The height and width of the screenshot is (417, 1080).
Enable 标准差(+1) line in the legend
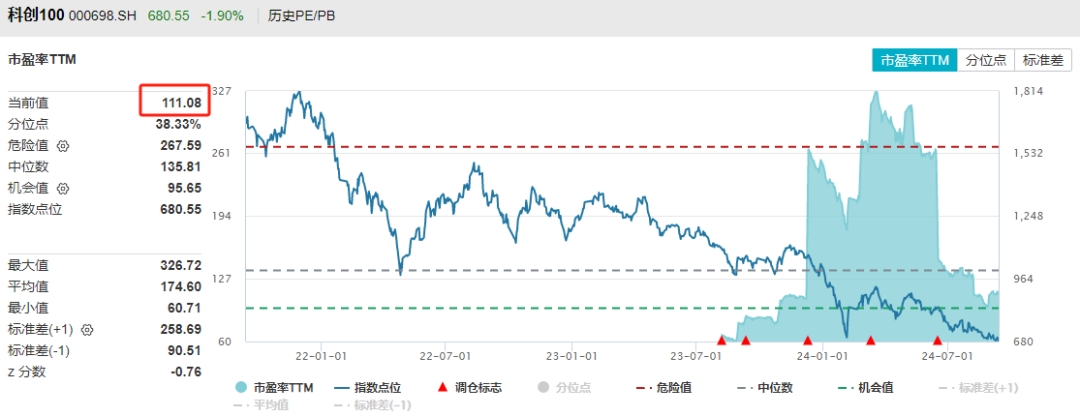tap(979, 387)
